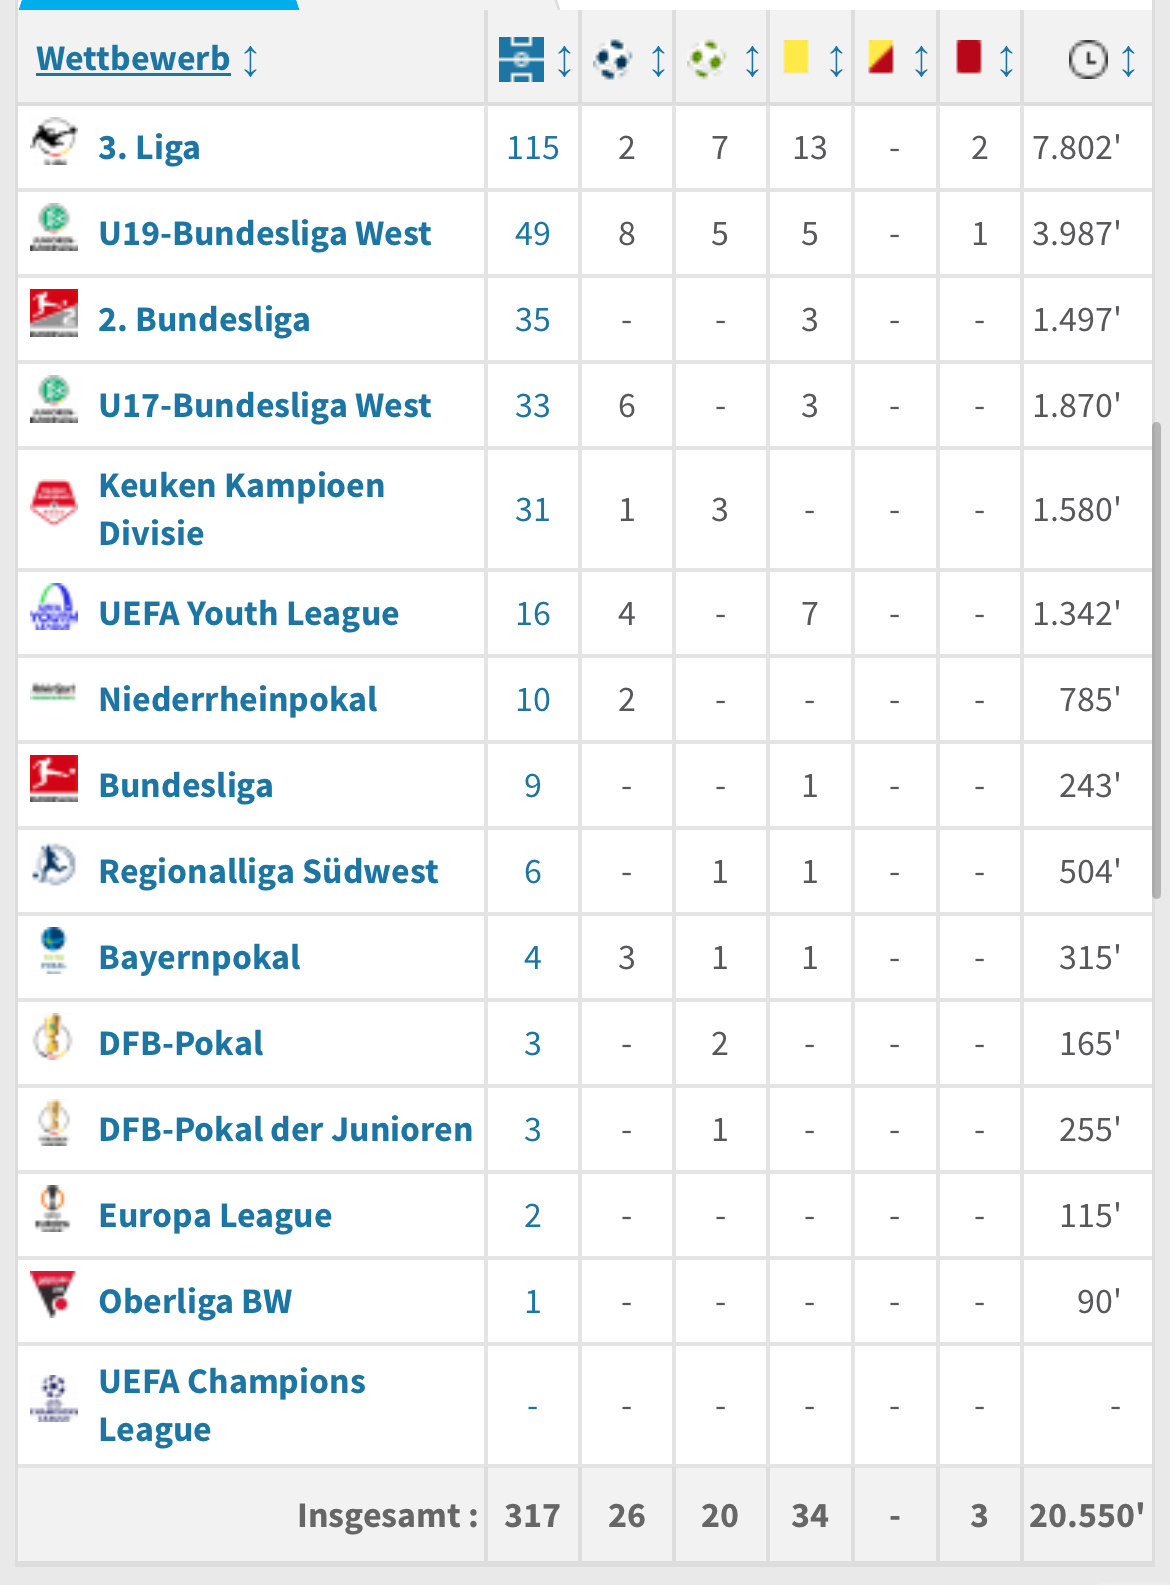Open the U19-Bundesliga West link

(265, 234)
